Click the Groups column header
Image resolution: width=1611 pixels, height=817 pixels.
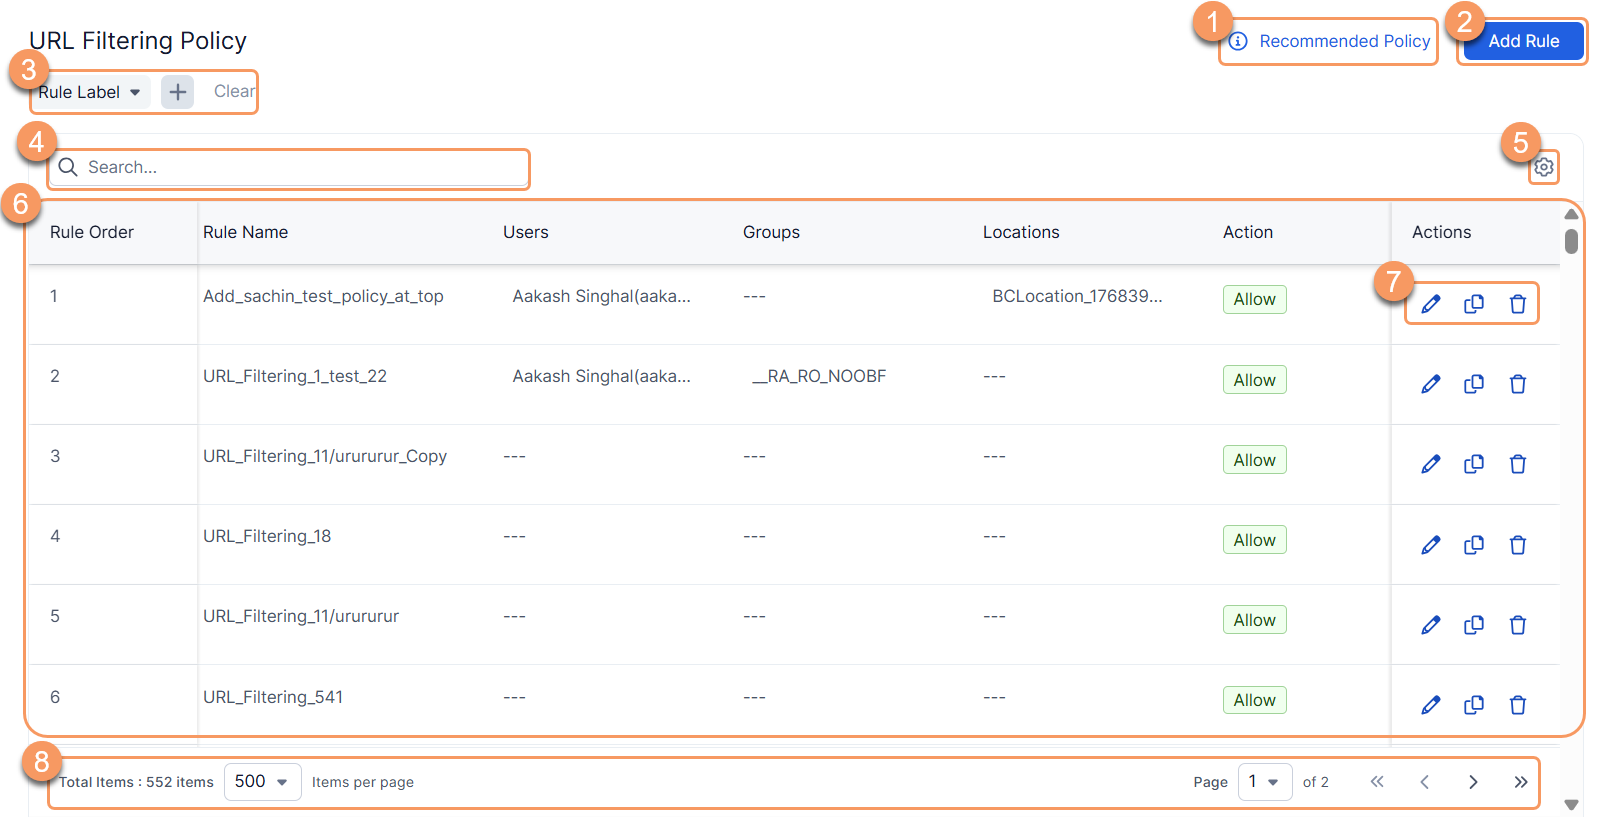click(x=771, y=232)
